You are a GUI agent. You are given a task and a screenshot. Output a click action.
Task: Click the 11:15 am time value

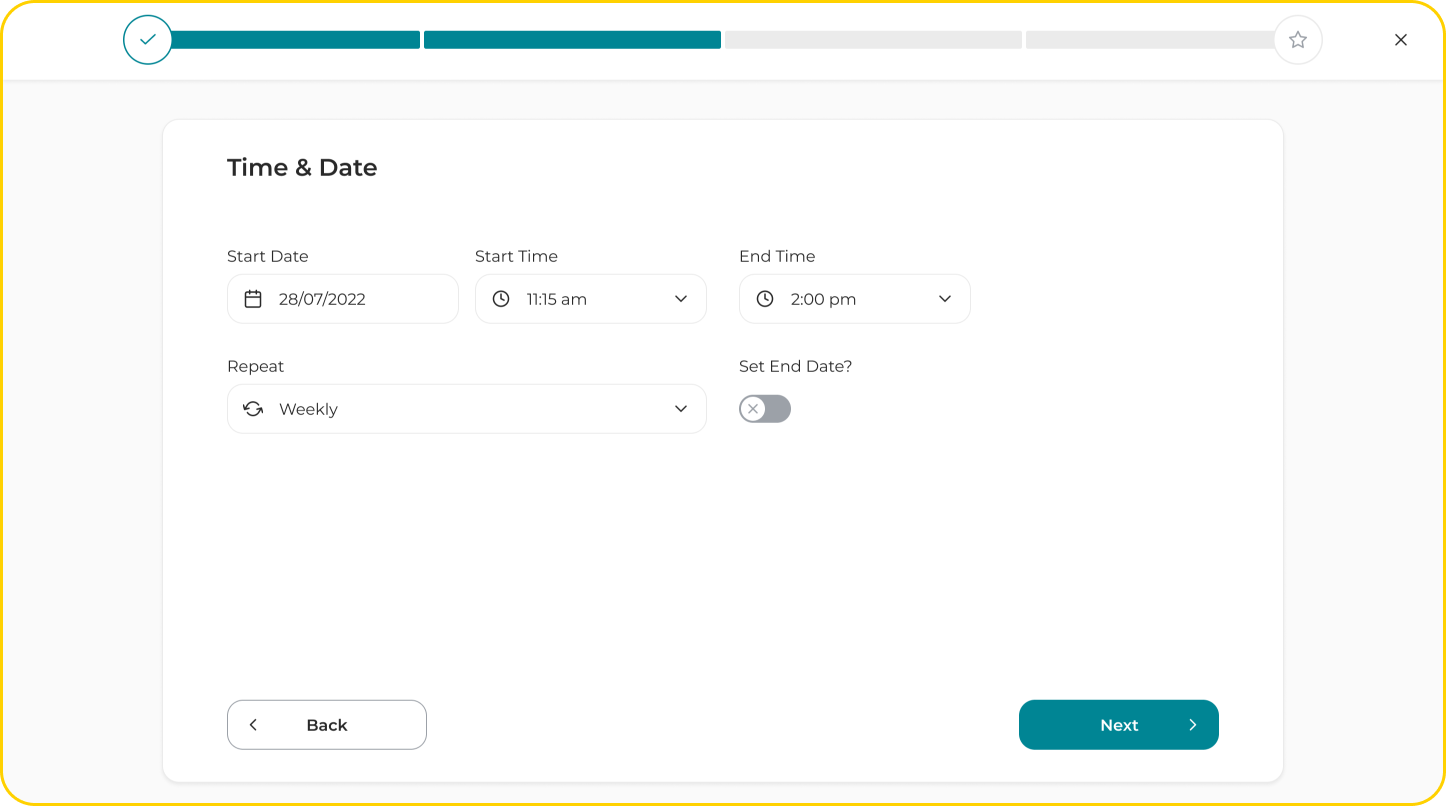click(x=557, y=299)
